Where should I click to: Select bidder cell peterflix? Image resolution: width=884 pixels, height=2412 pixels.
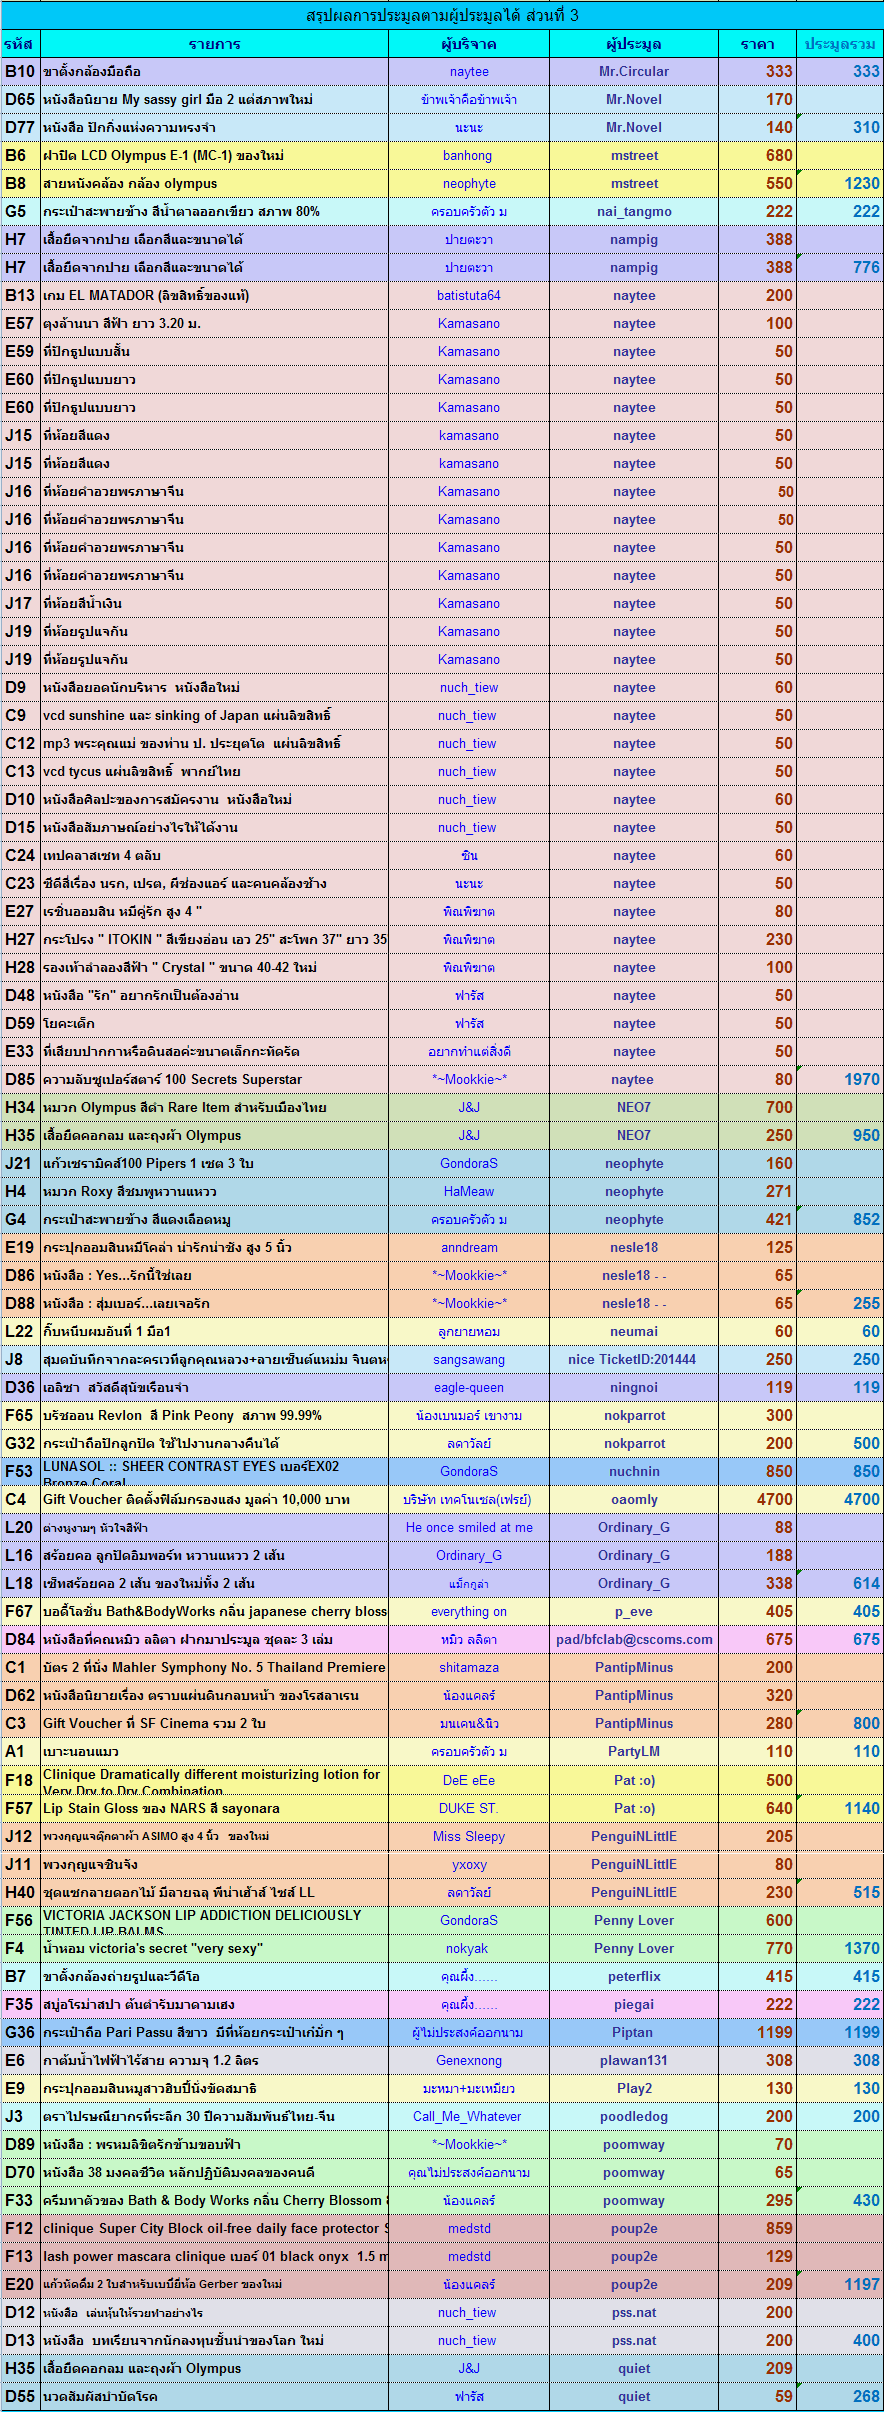coord(634,1977)
